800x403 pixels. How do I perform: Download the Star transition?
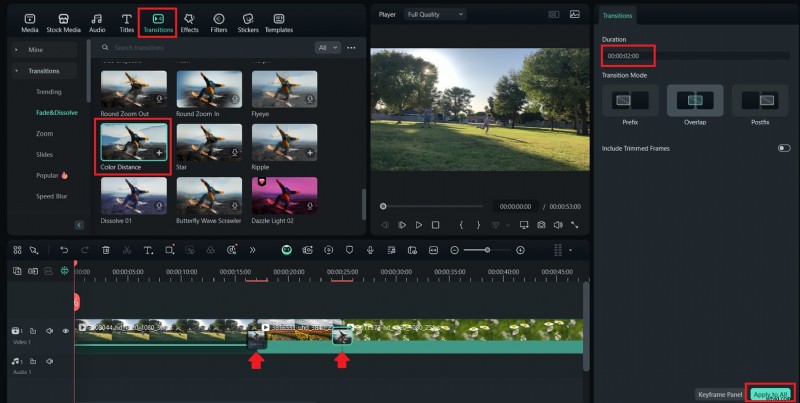[x=235, y=153]
